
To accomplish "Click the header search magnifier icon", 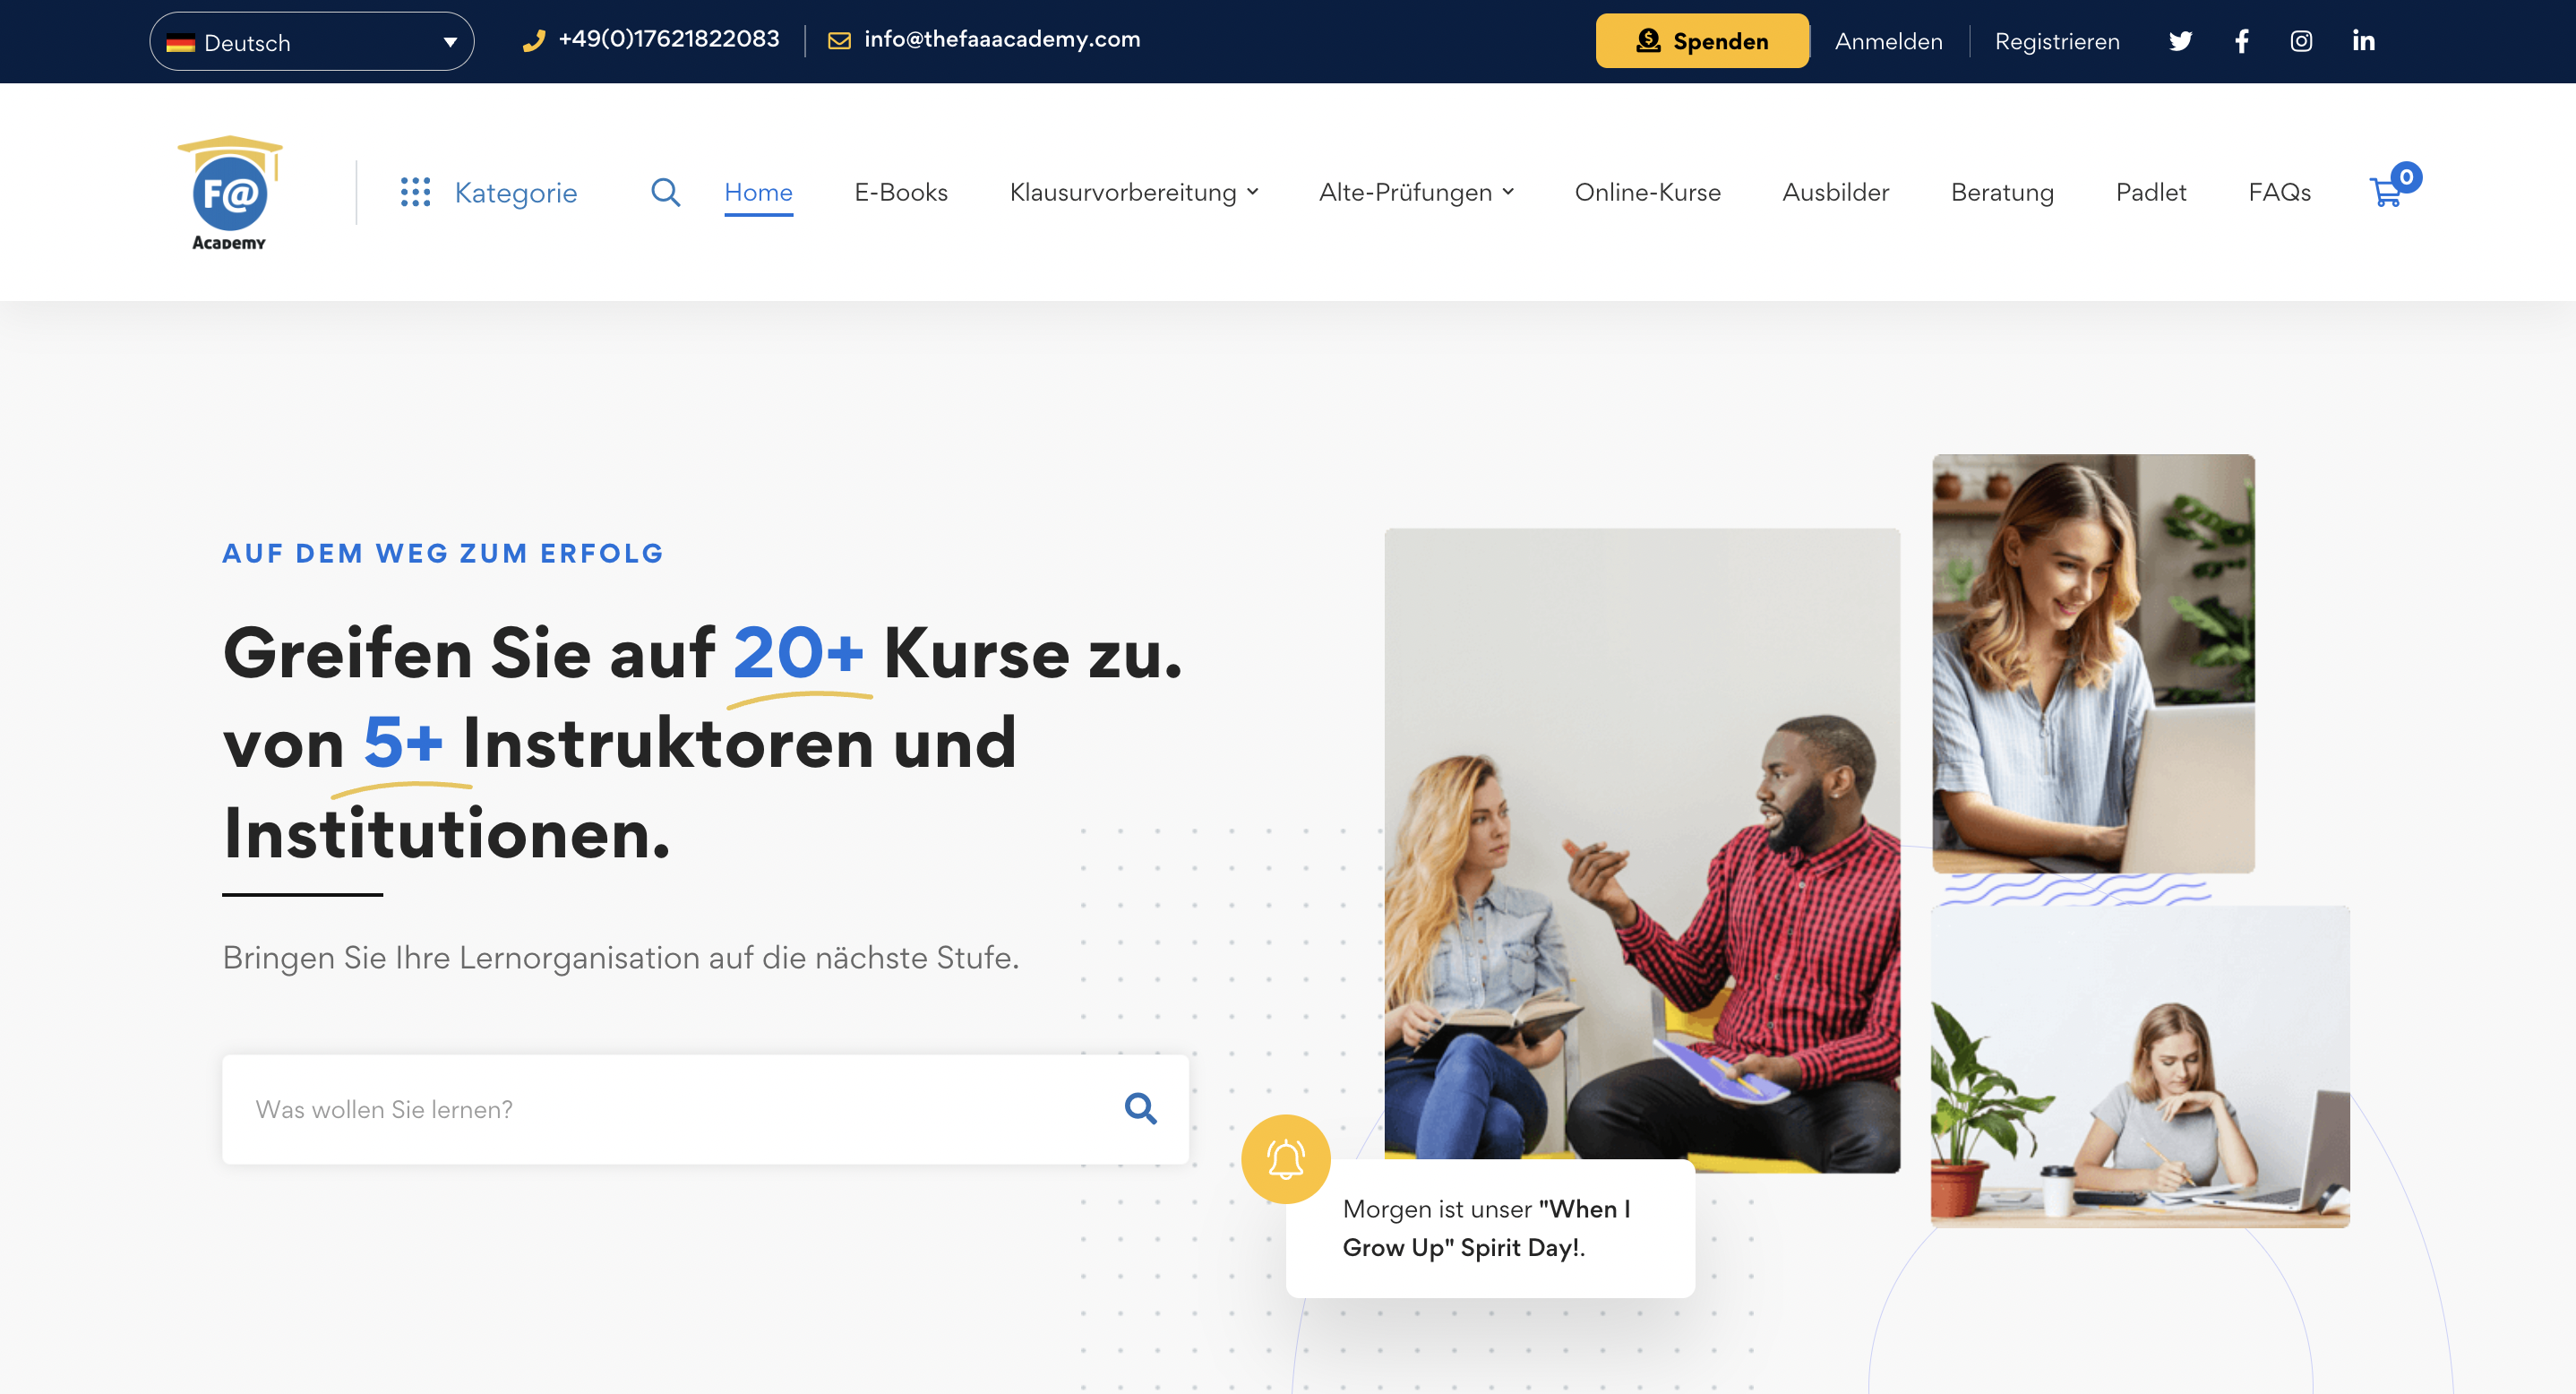I will pyautogui.click(x=665, y=192).
